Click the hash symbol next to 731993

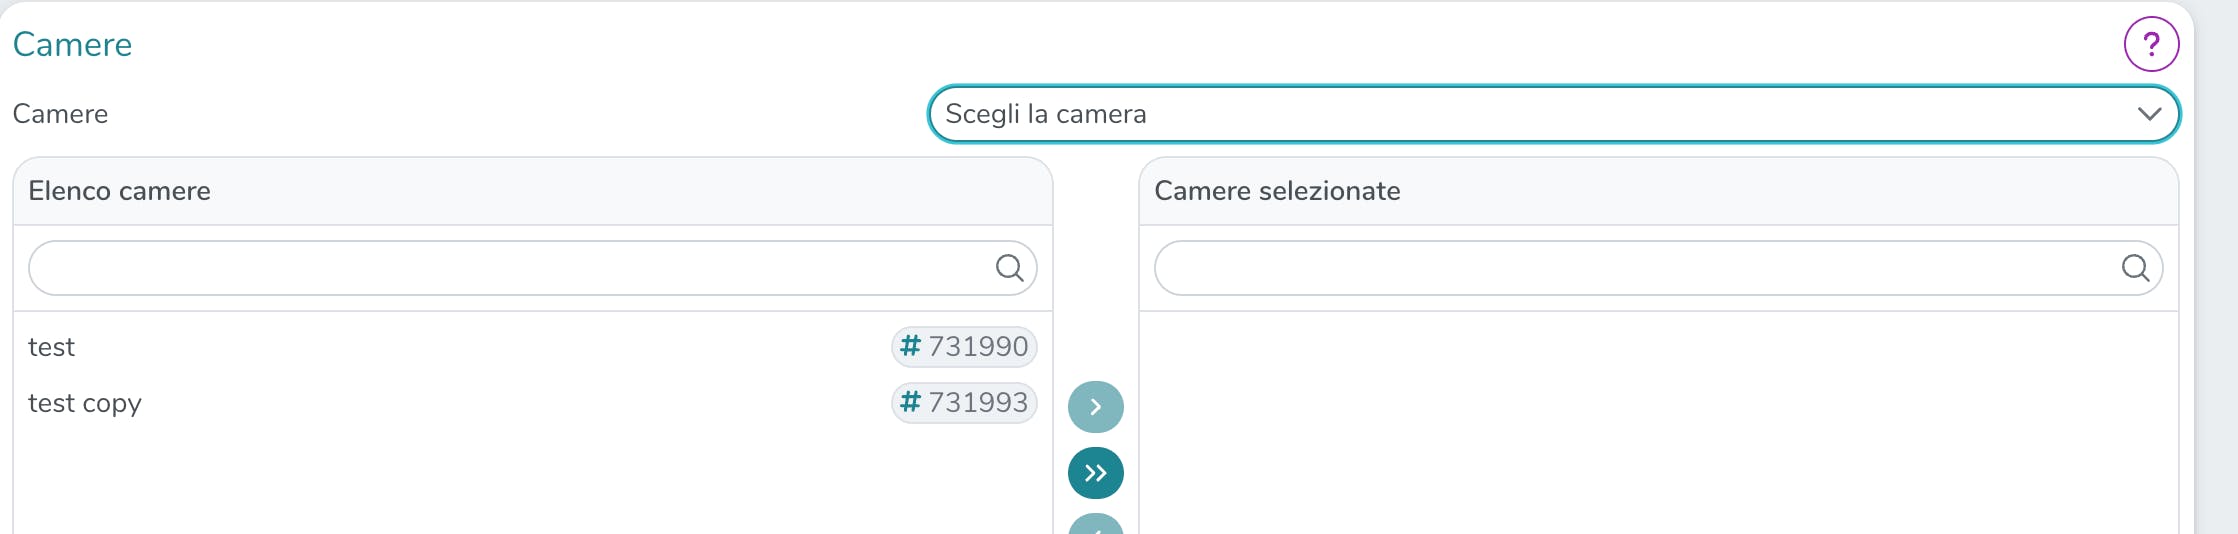point(910,402)
